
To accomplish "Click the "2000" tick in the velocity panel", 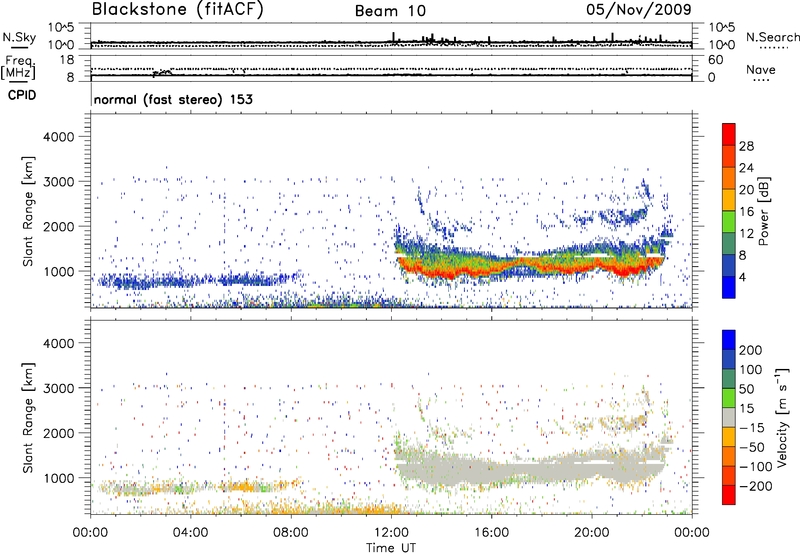I will coord(59,433).
